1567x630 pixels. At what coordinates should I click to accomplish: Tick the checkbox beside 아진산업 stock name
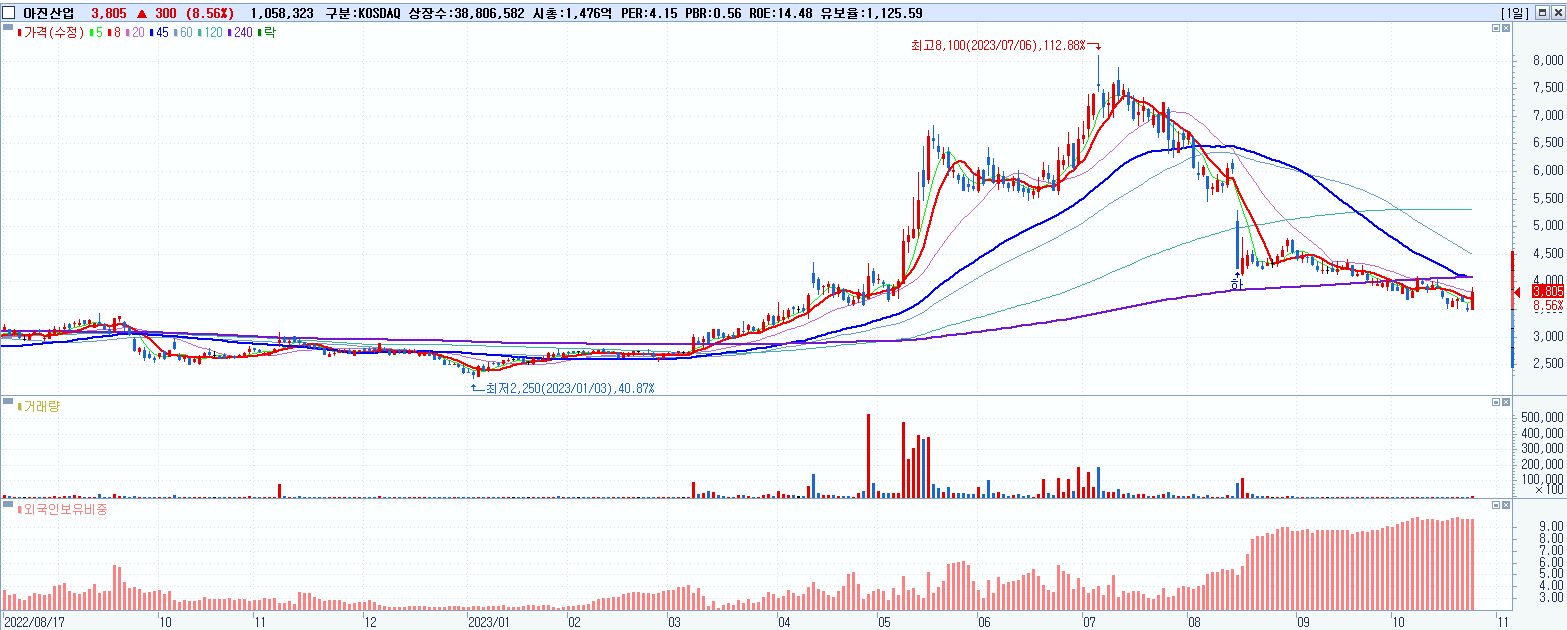[10, 12]
